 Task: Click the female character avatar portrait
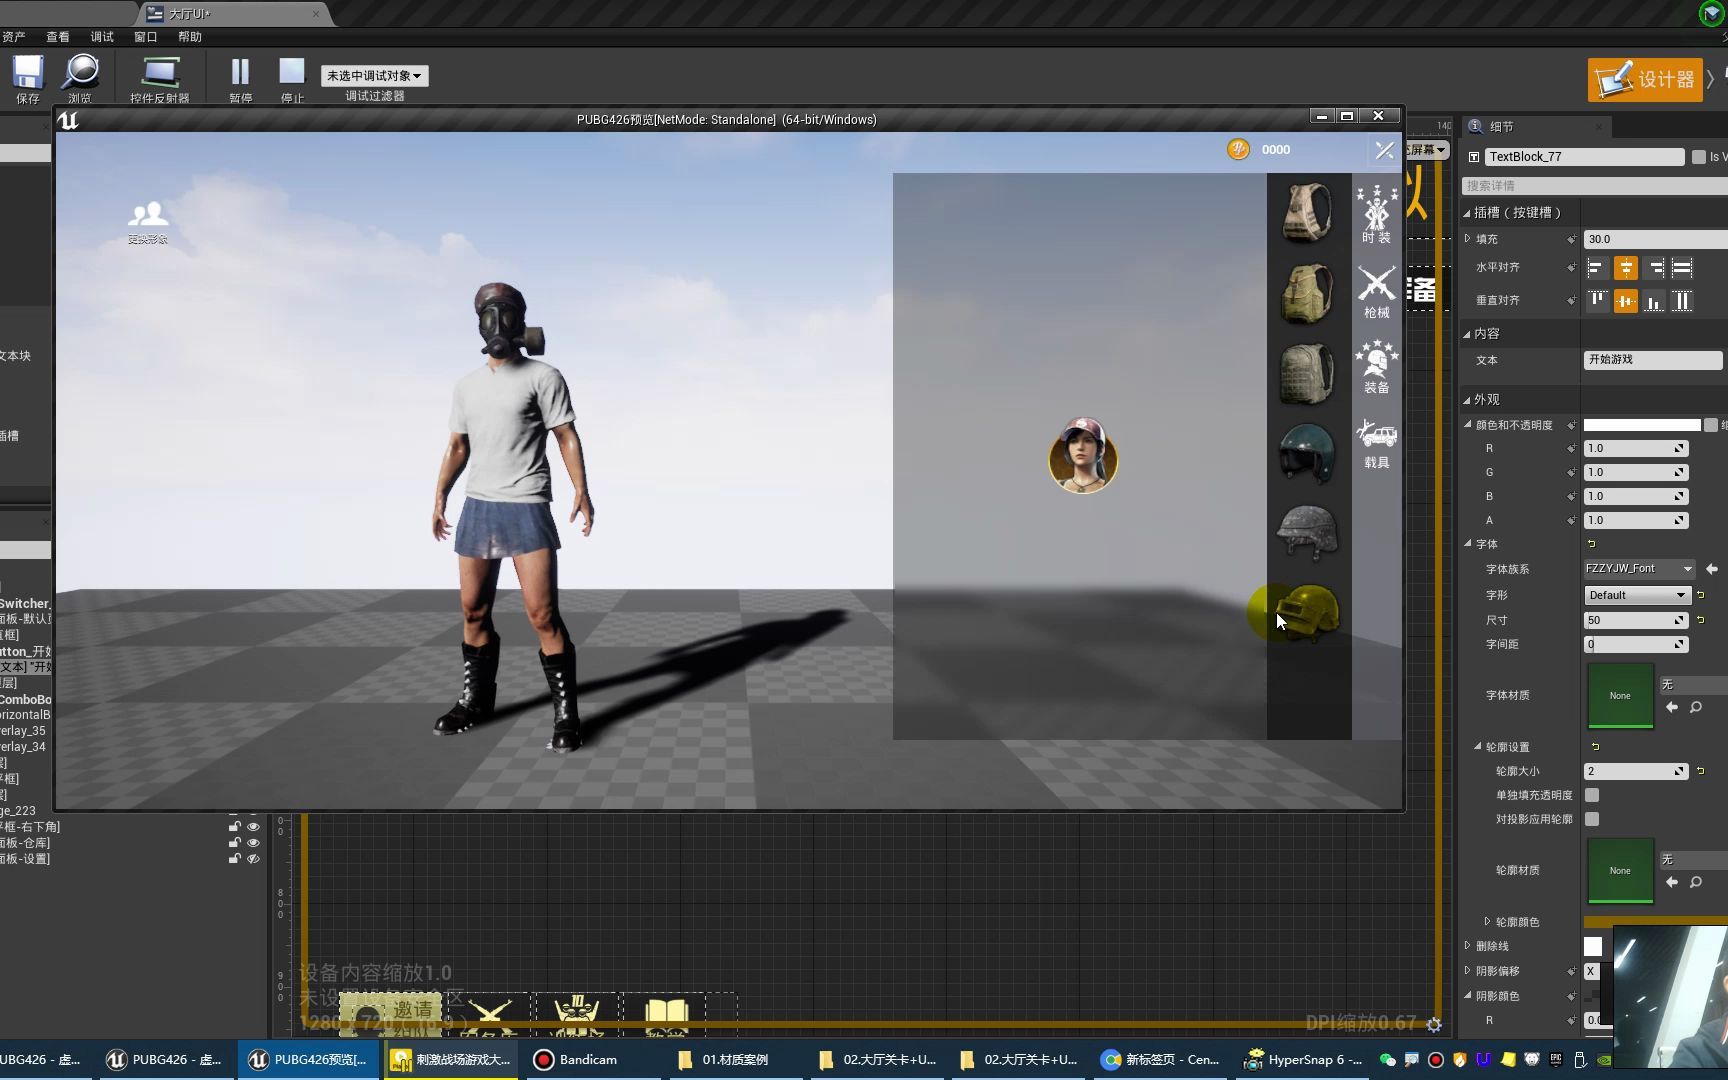coord(1083,456)
